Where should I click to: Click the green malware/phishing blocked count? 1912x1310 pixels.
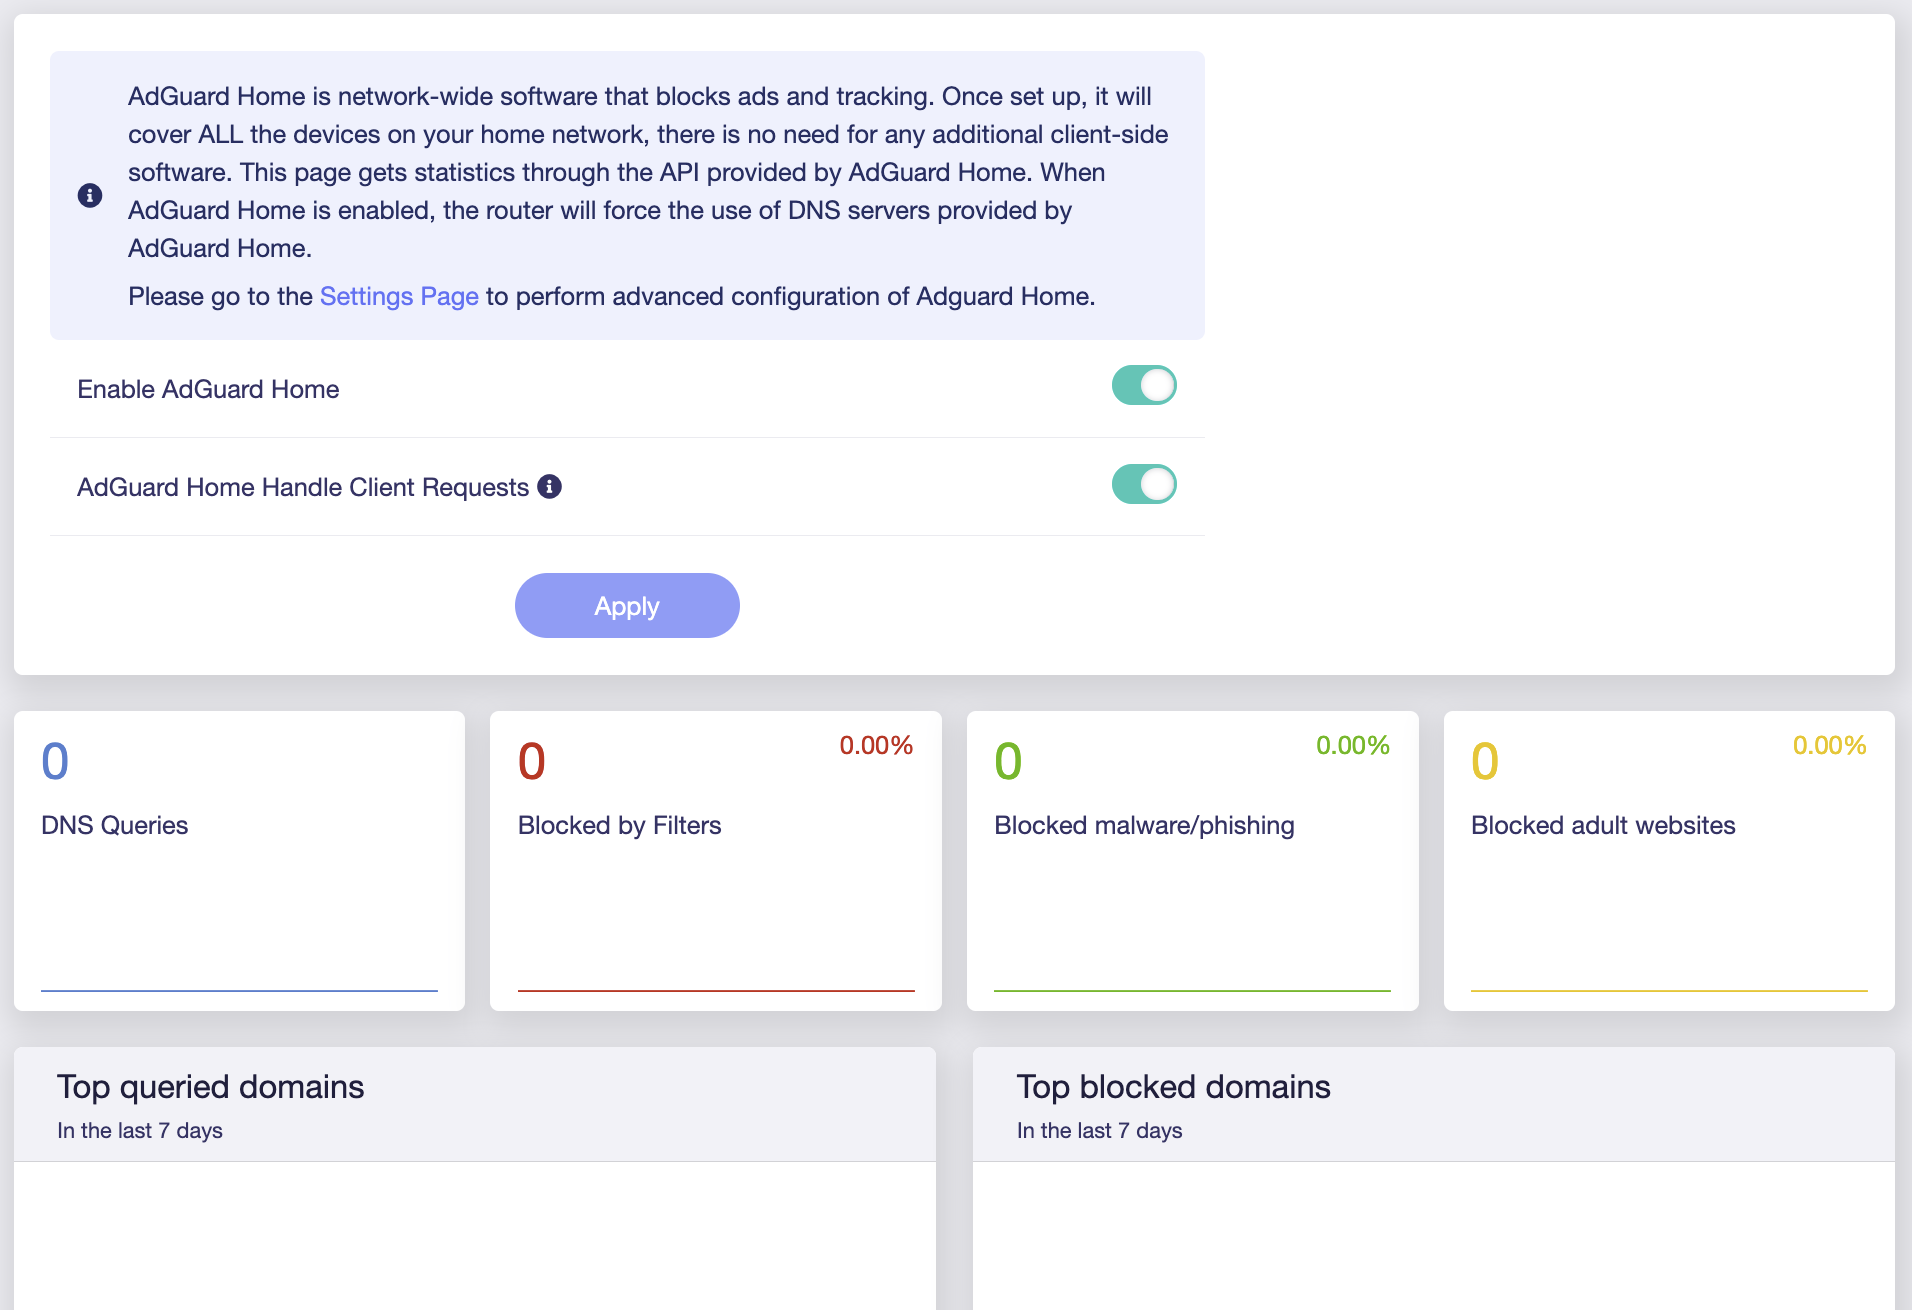pyautogui.click(x=1008, y=761)
